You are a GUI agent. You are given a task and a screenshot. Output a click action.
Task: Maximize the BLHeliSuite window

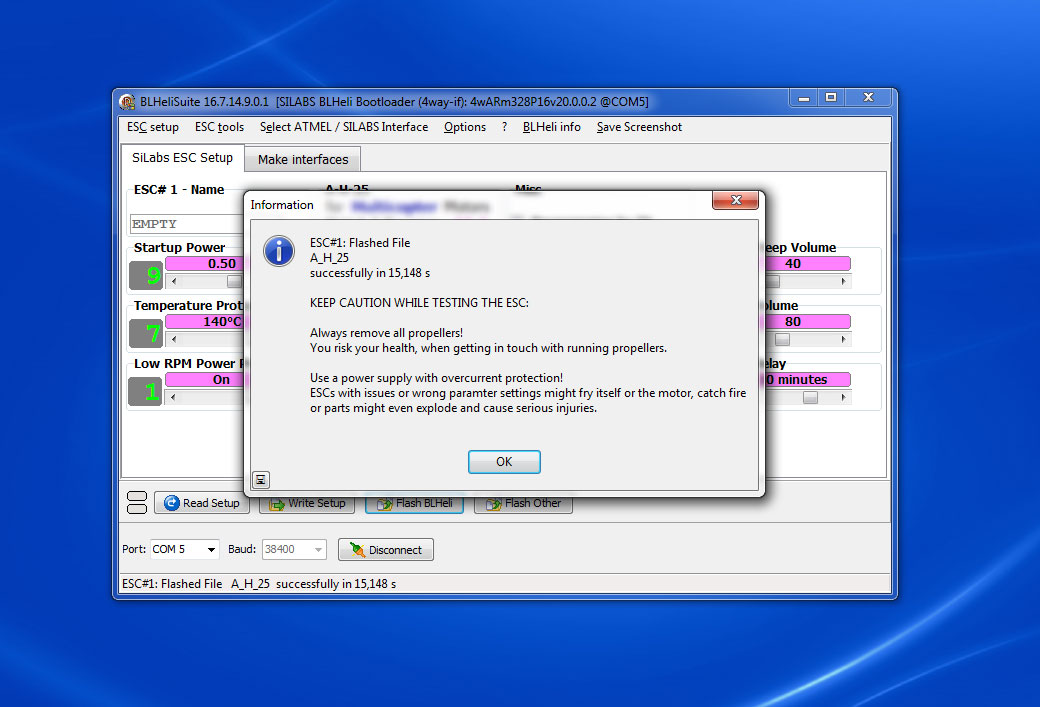pos(830,97)
